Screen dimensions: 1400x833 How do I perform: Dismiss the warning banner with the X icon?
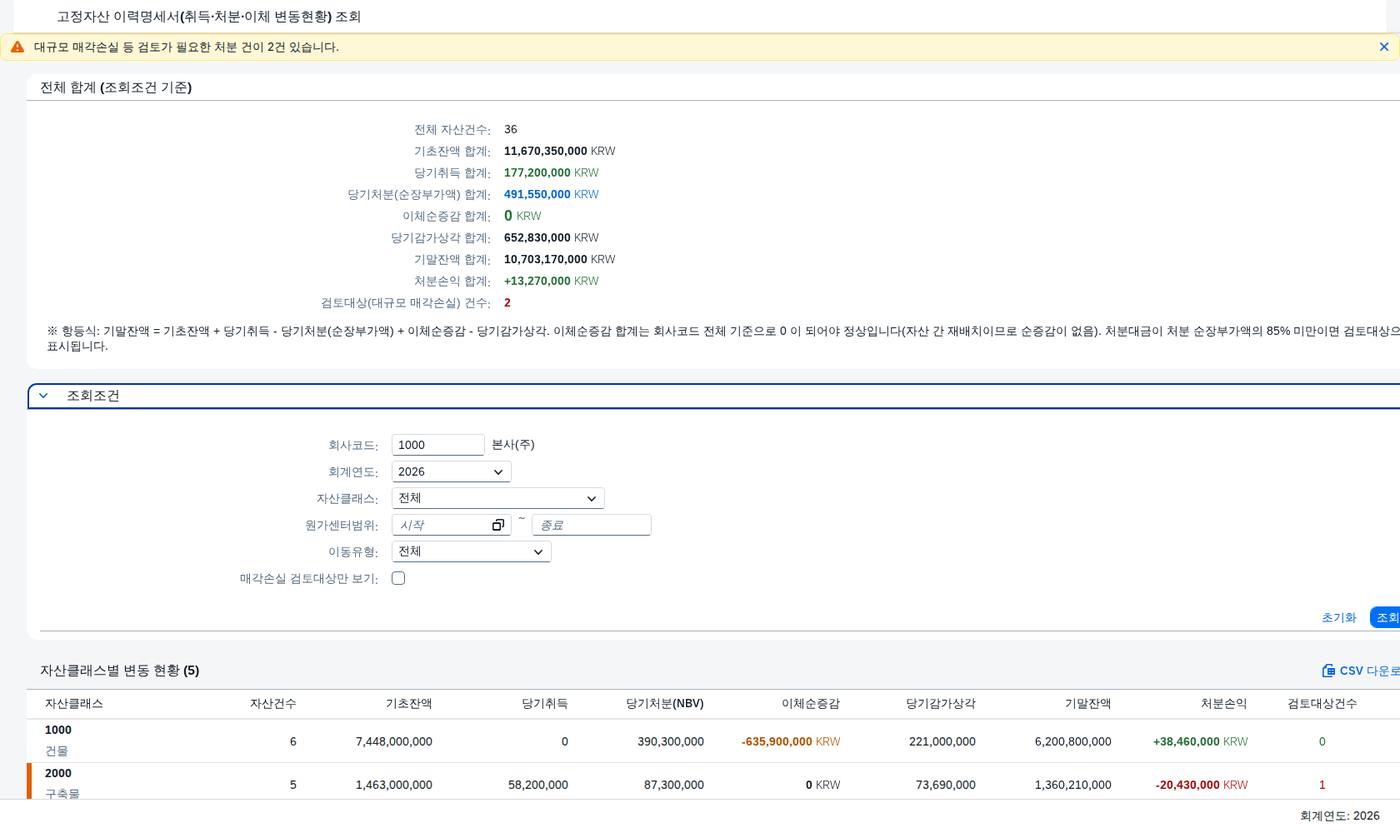(x=1384, y=47)
